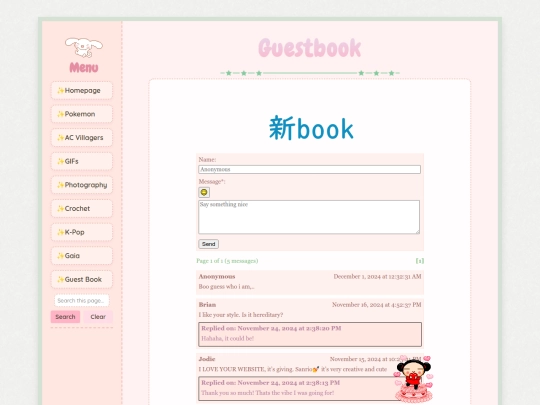Image resolution: width=540 pixels, height=405 pixels.
Task: Click 'Replied on: November 24, 2024 at 2:38:20 PM'
Action: [x=271, y=328]
